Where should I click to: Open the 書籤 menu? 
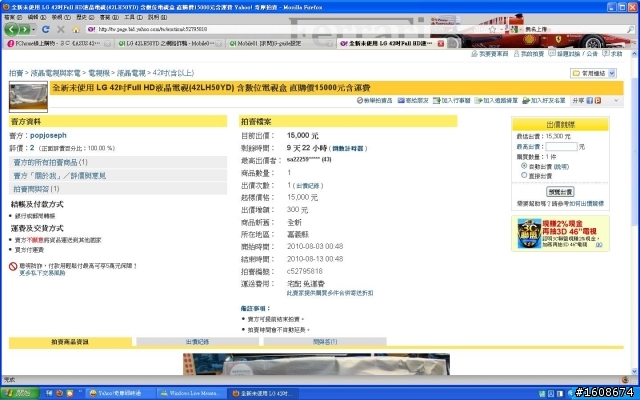point(109,18)
